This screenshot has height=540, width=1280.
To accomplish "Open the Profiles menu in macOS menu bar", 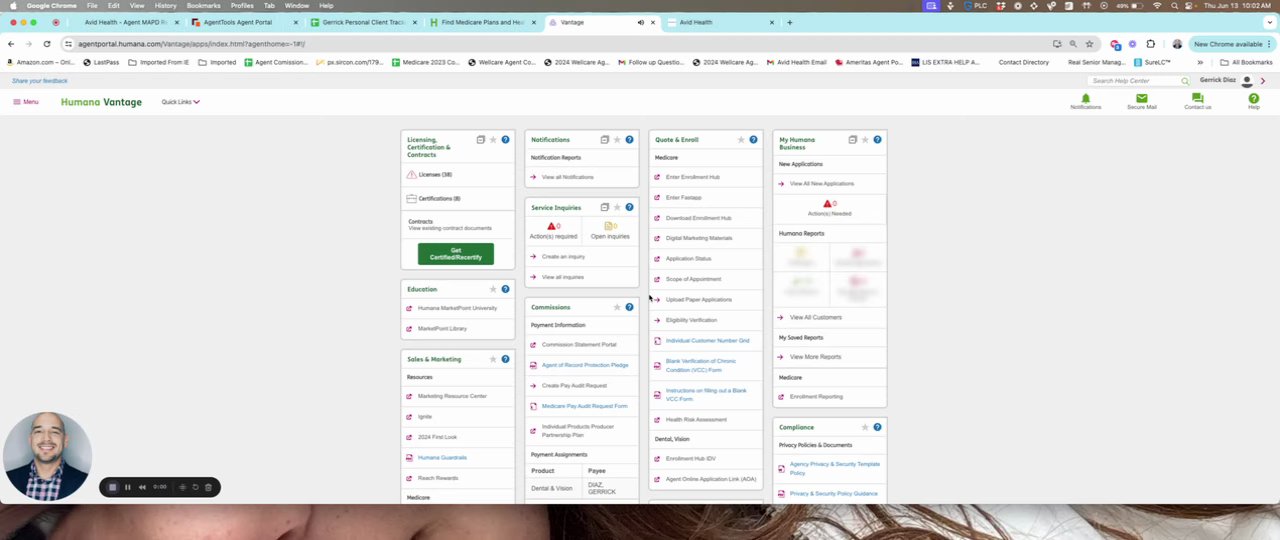I will [242, 6].
